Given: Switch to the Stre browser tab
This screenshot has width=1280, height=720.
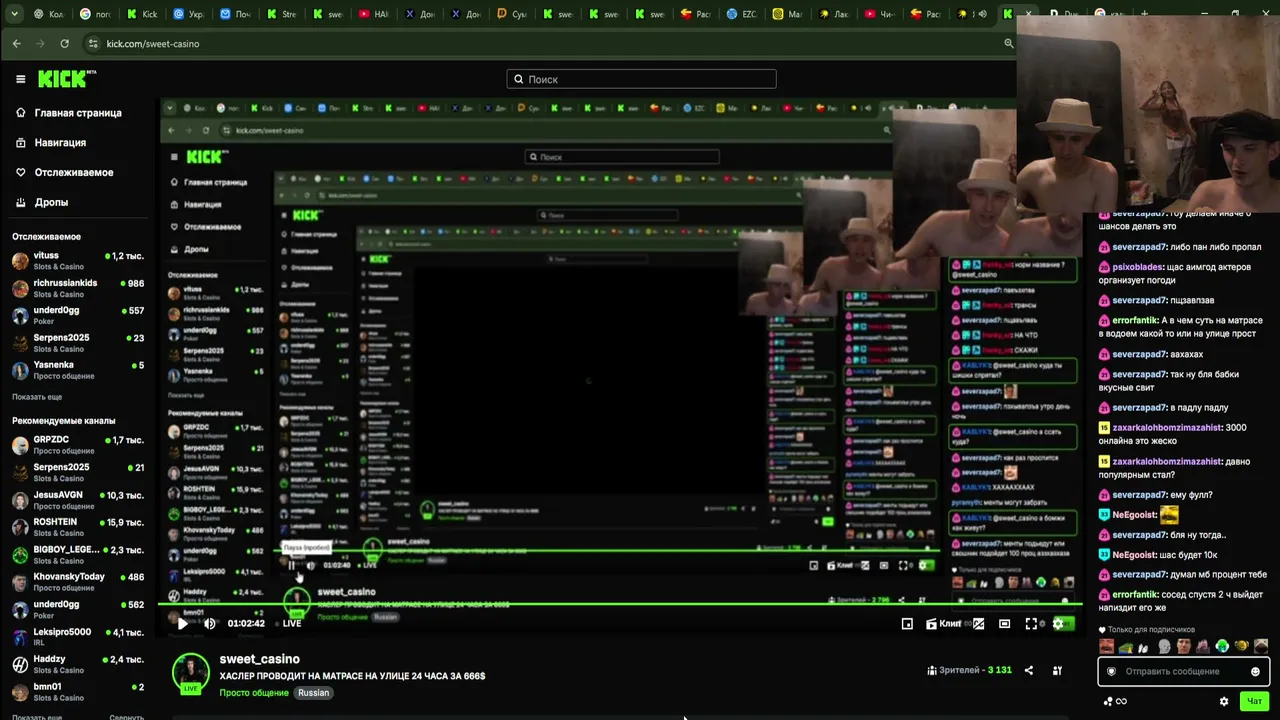Looking at the screenshot, I should pyautogui.click(x=282, y=14).
